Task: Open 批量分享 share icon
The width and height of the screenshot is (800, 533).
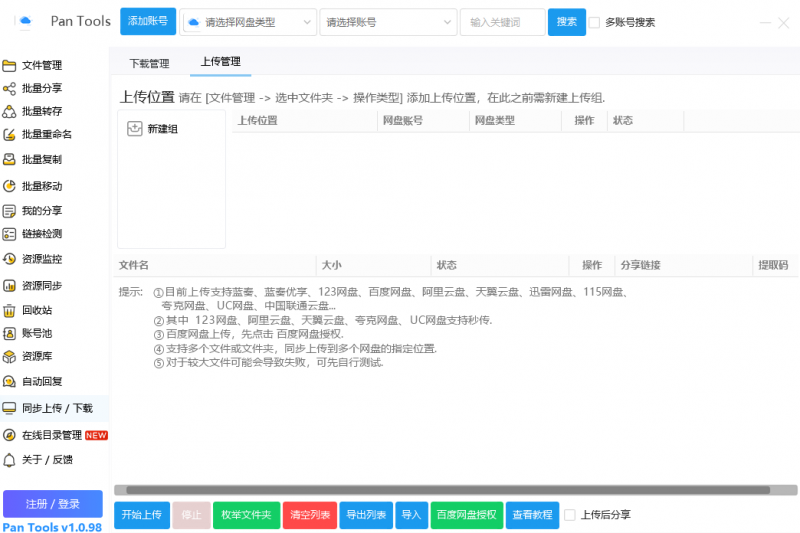Action: tap(9, 89)
